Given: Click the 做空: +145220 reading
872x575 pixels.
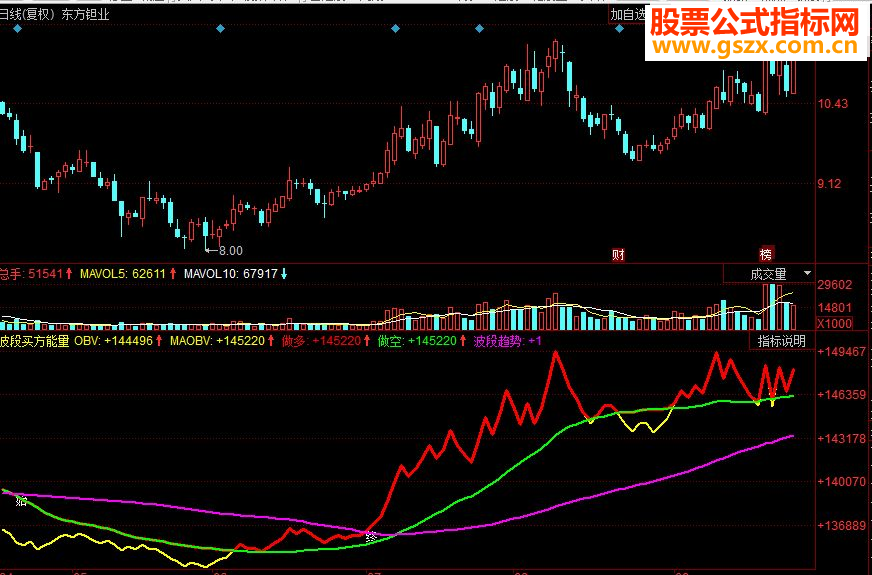Looking at the screenshot, I should coord(417,341).
